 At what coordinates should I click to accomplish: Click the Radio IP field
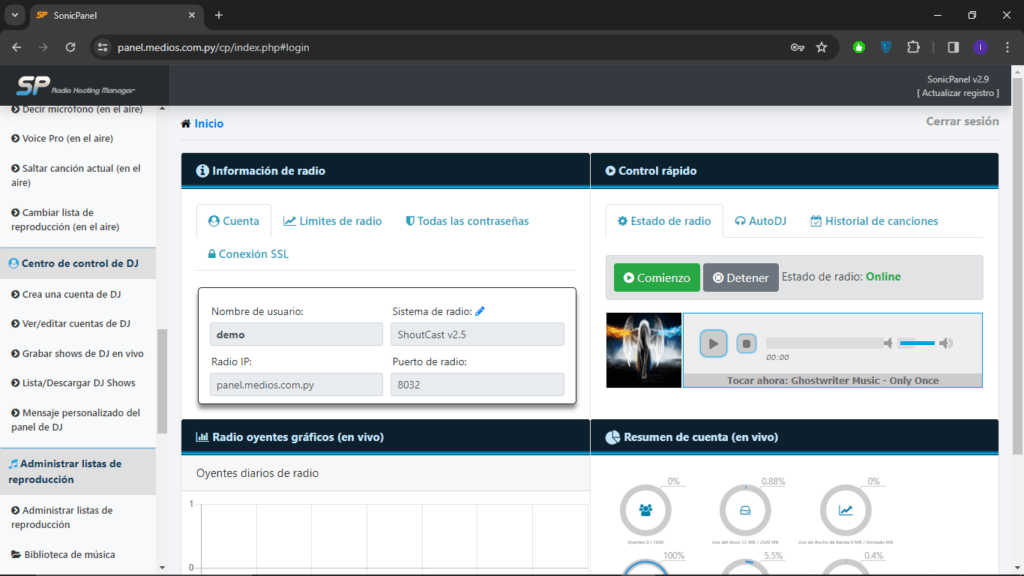[x=296, y=385]
